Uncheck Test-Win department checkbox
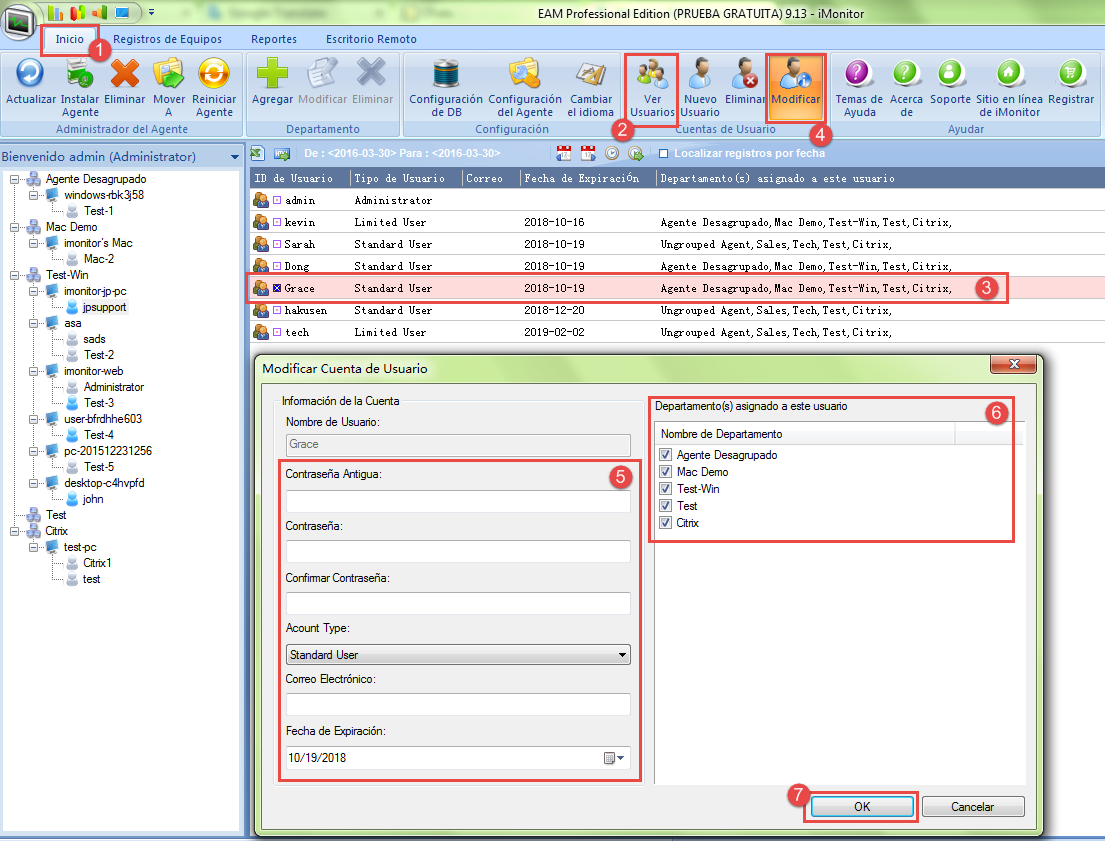Image resolution: width=1105 pixels, height=841 pixels. coord(665,489)
